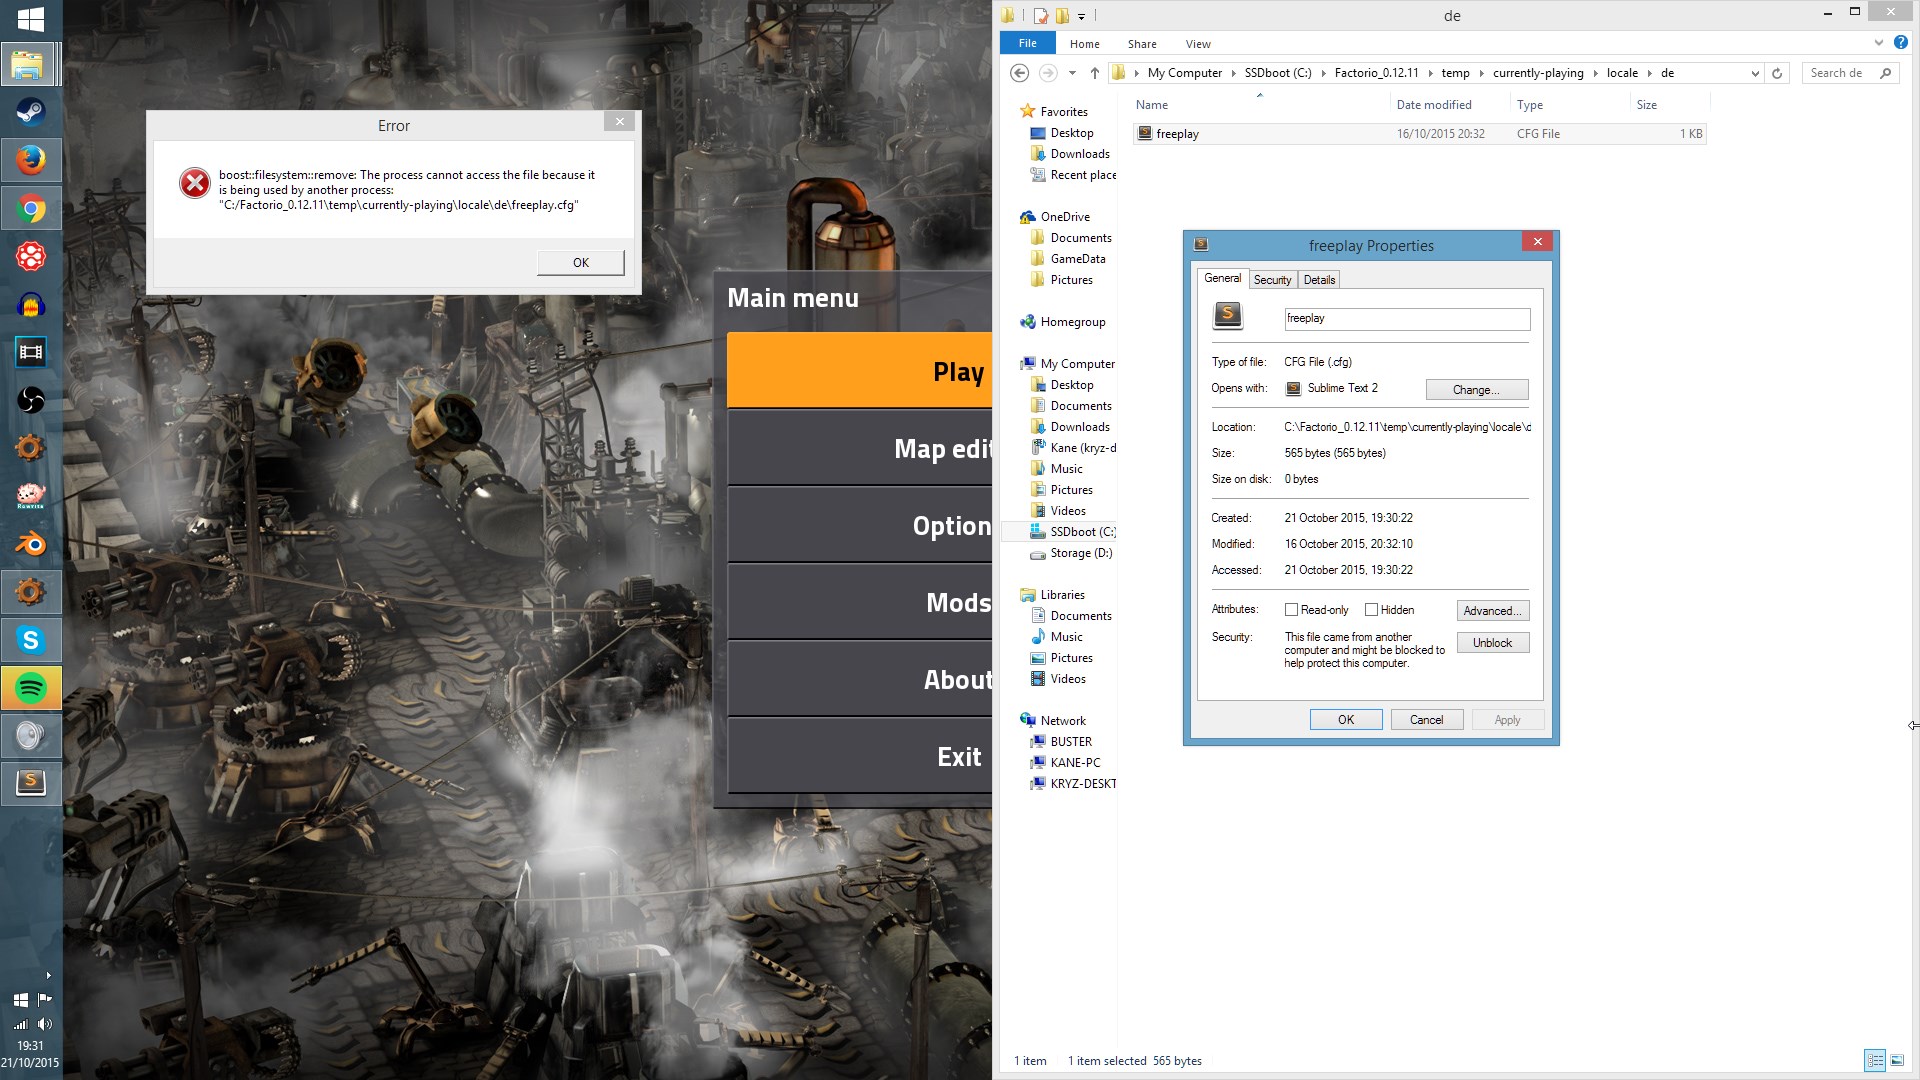Switch to the Security tab in Properties

pos(1272,280)
